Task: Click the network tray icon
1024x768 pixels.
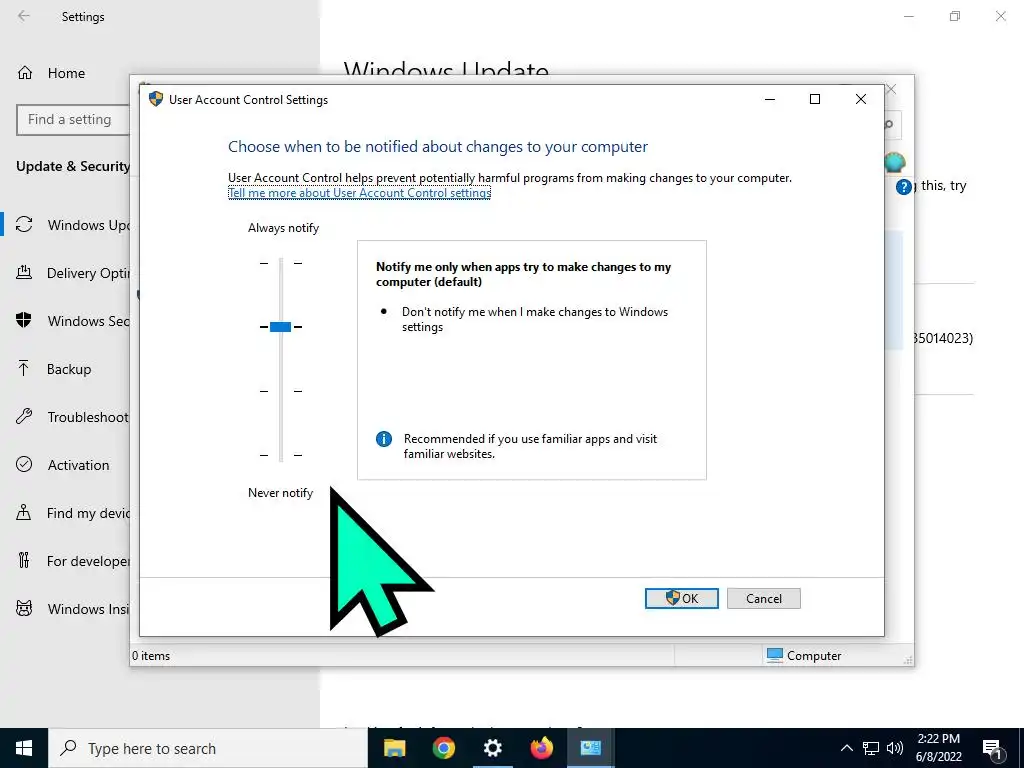Action: click(x=871, y=748)
